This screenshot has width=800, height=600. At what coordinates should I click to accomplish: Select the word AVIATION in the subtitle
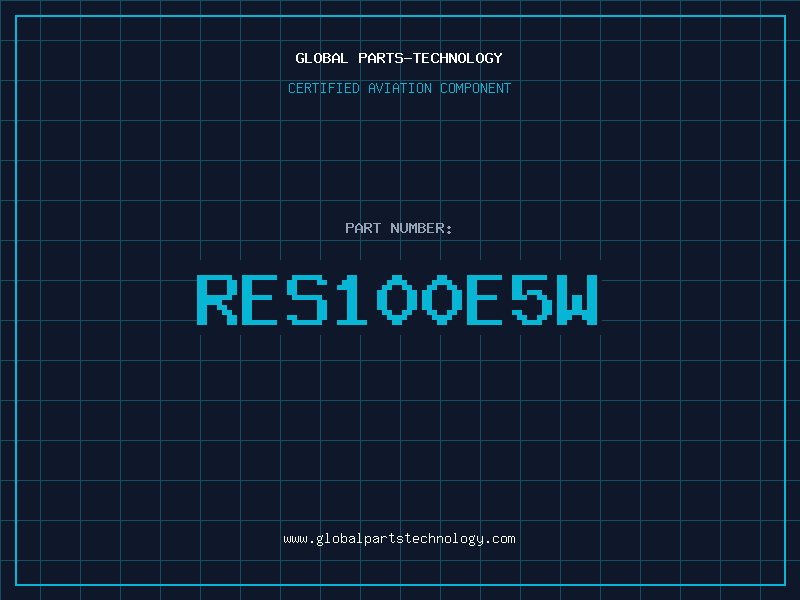point(401,88)
